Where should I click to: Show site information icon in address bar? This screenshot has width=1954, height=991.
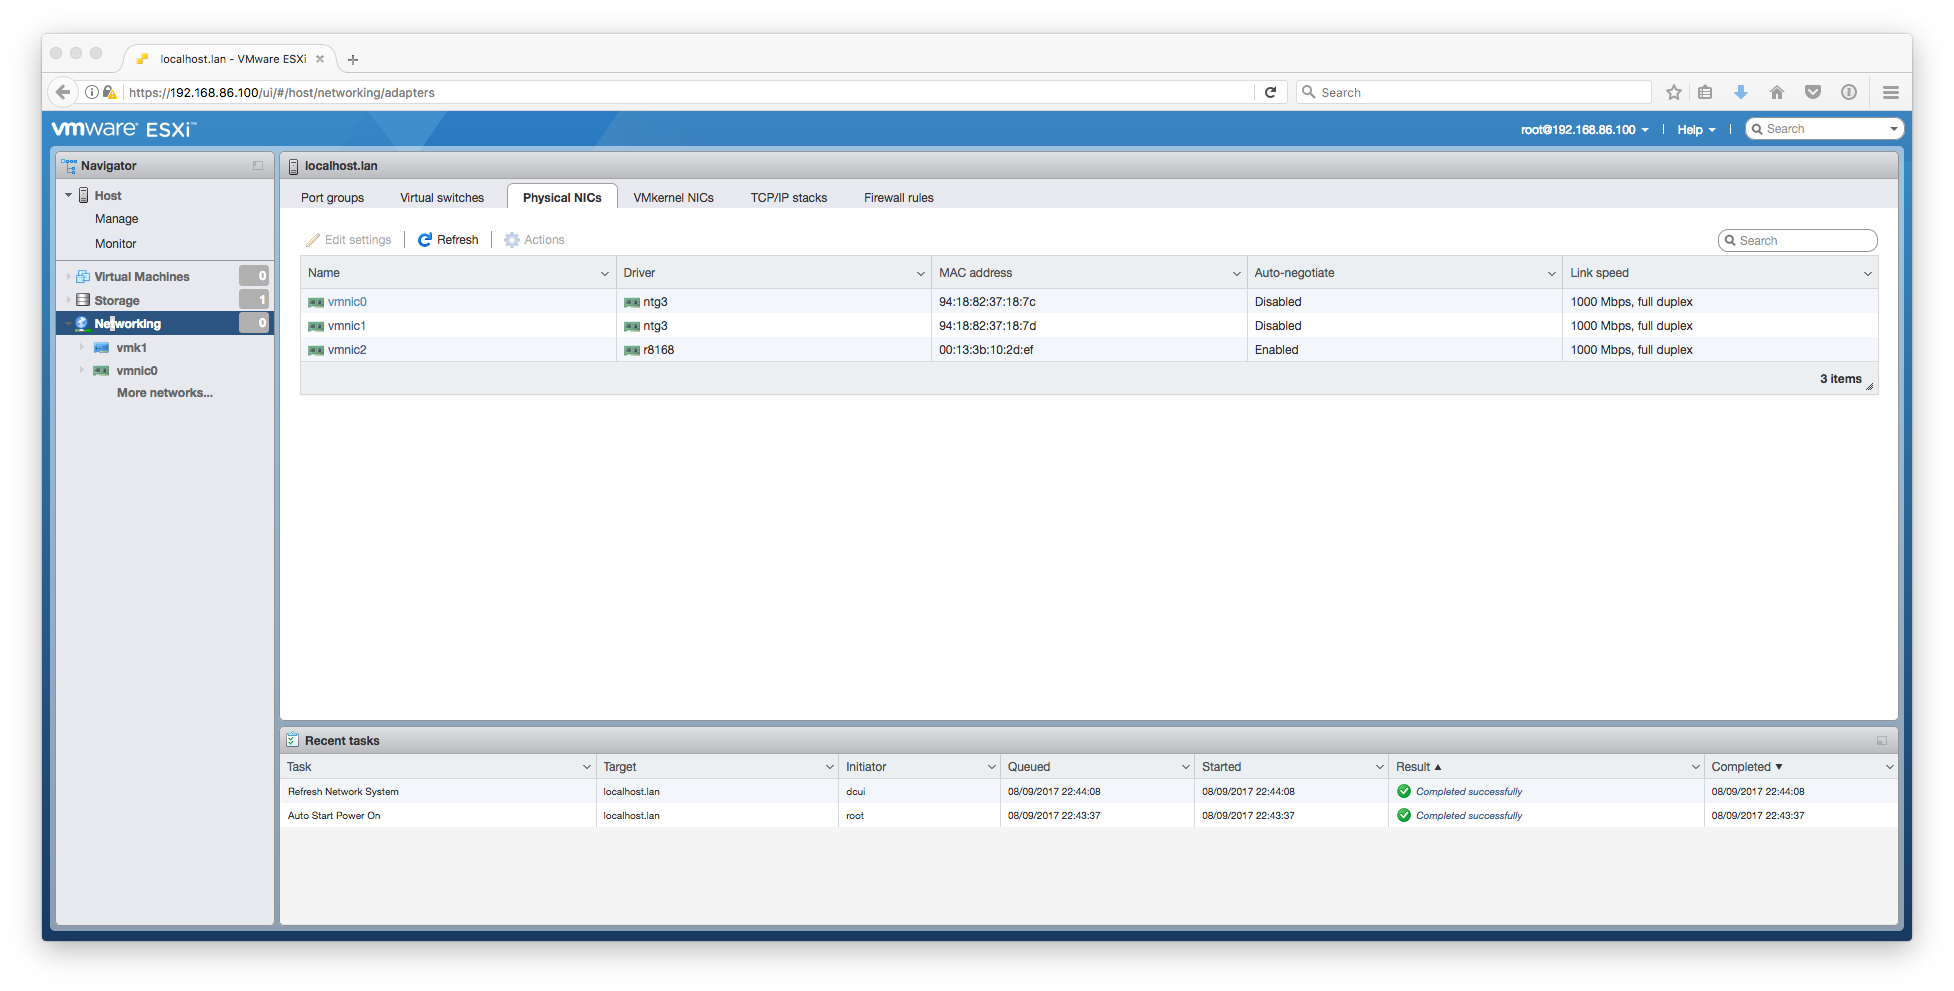(x=92, y=92)
